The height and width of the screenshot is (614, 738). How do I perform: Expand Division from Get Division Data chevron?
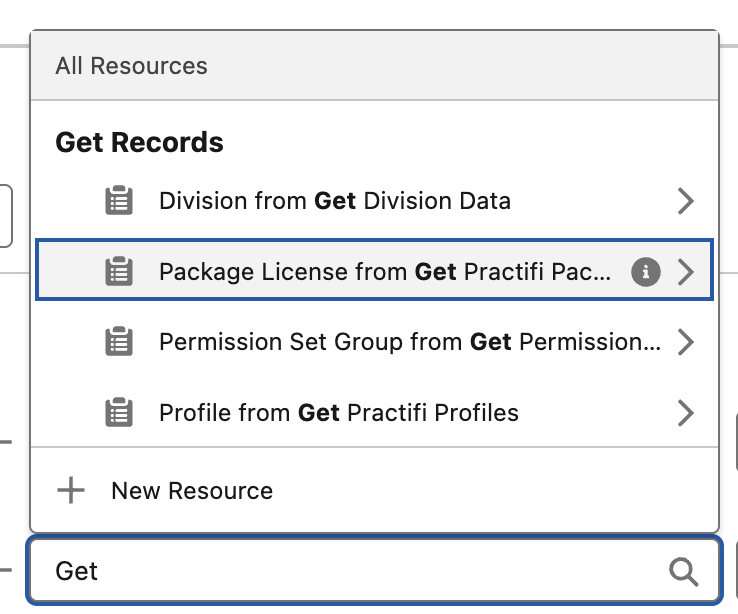tap(685, 201)
